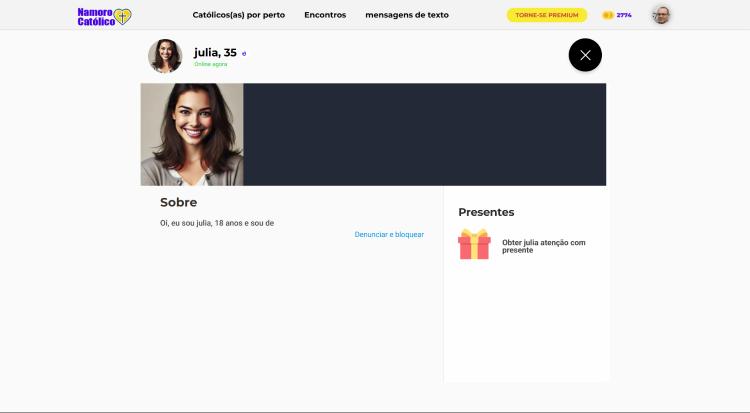
Task: Click the Denunciar e bloquear link
Action: click(389, 234)
